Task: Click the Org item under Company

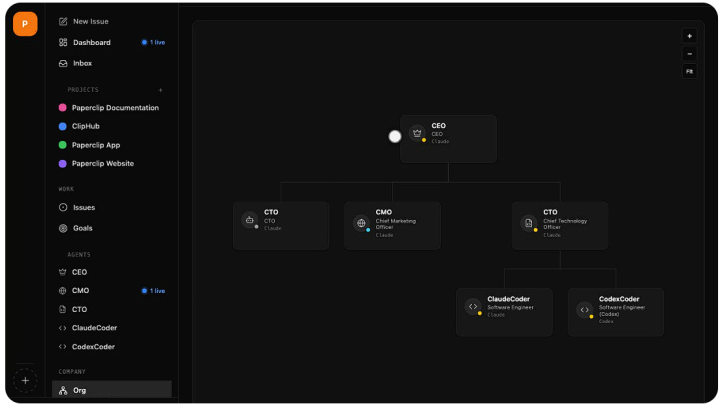Action: tap(79, 390)
